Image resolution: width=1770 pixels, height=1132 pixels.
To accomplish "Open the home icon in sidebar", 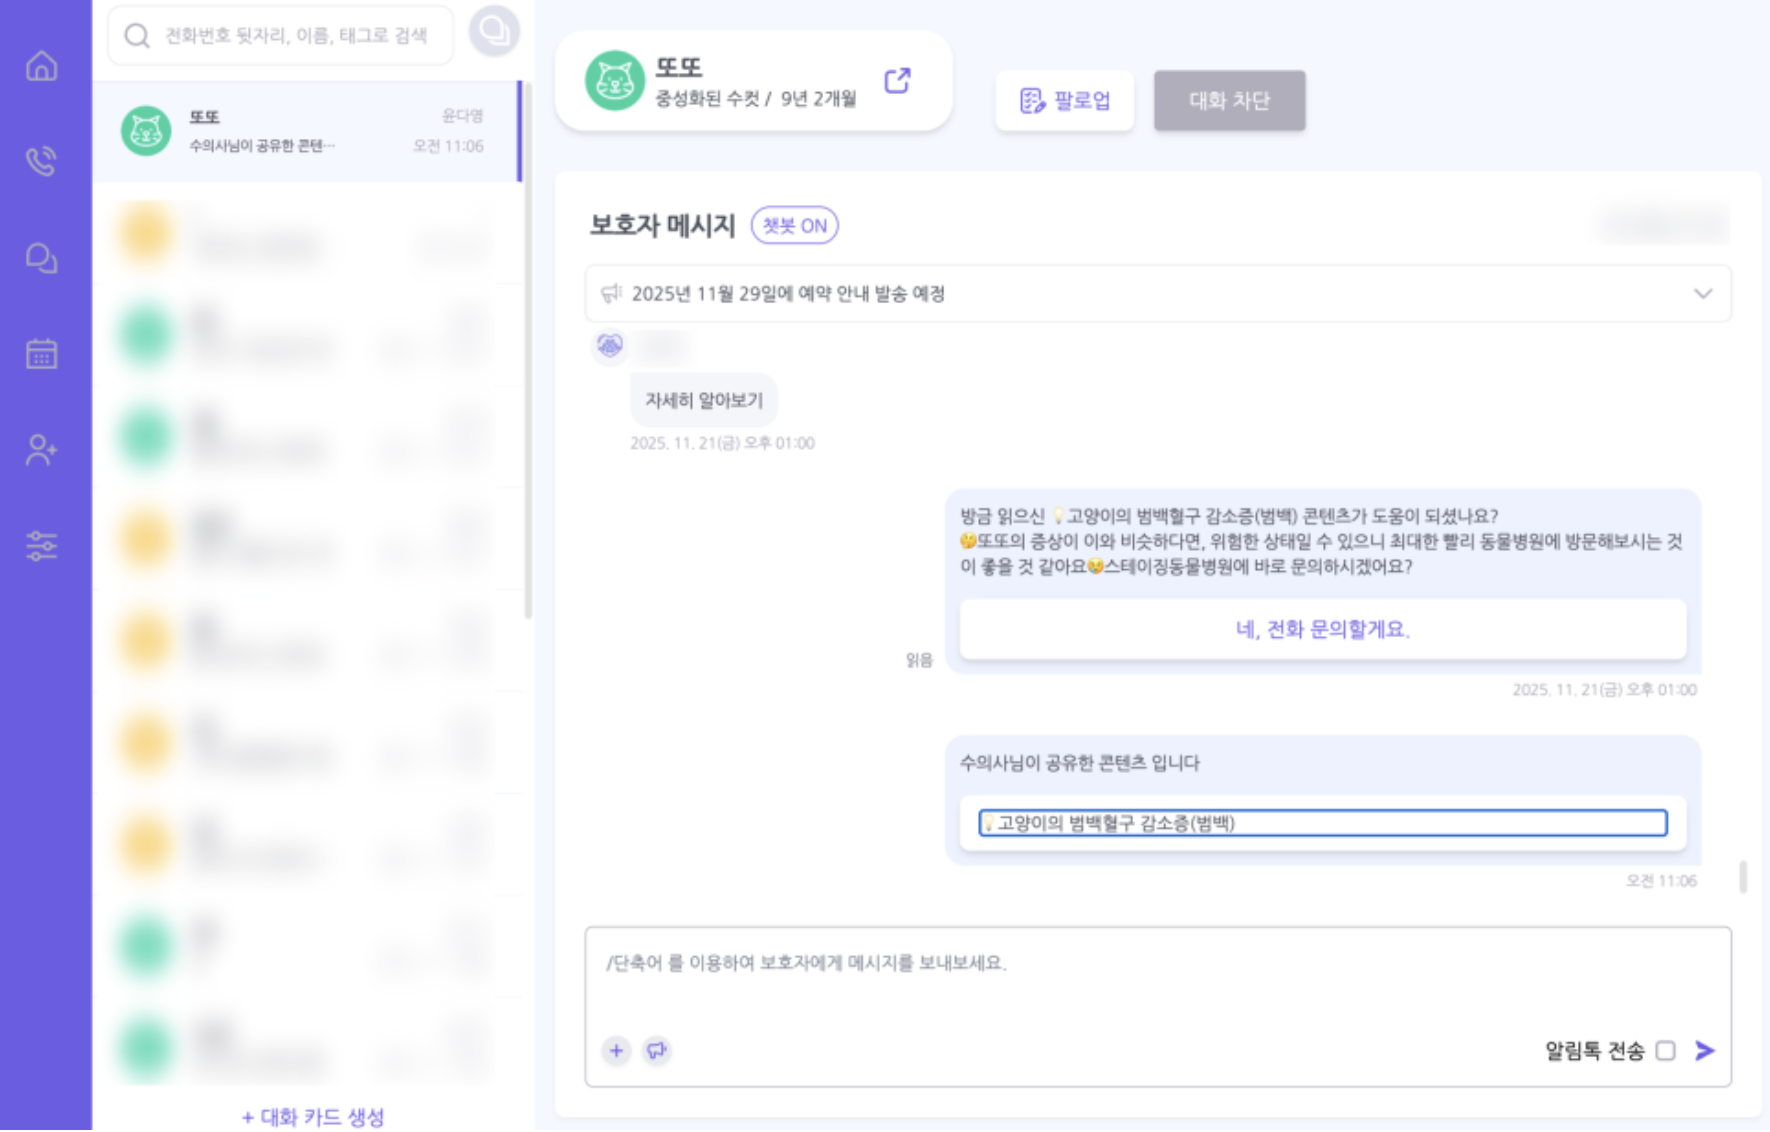I will point(42,66).
